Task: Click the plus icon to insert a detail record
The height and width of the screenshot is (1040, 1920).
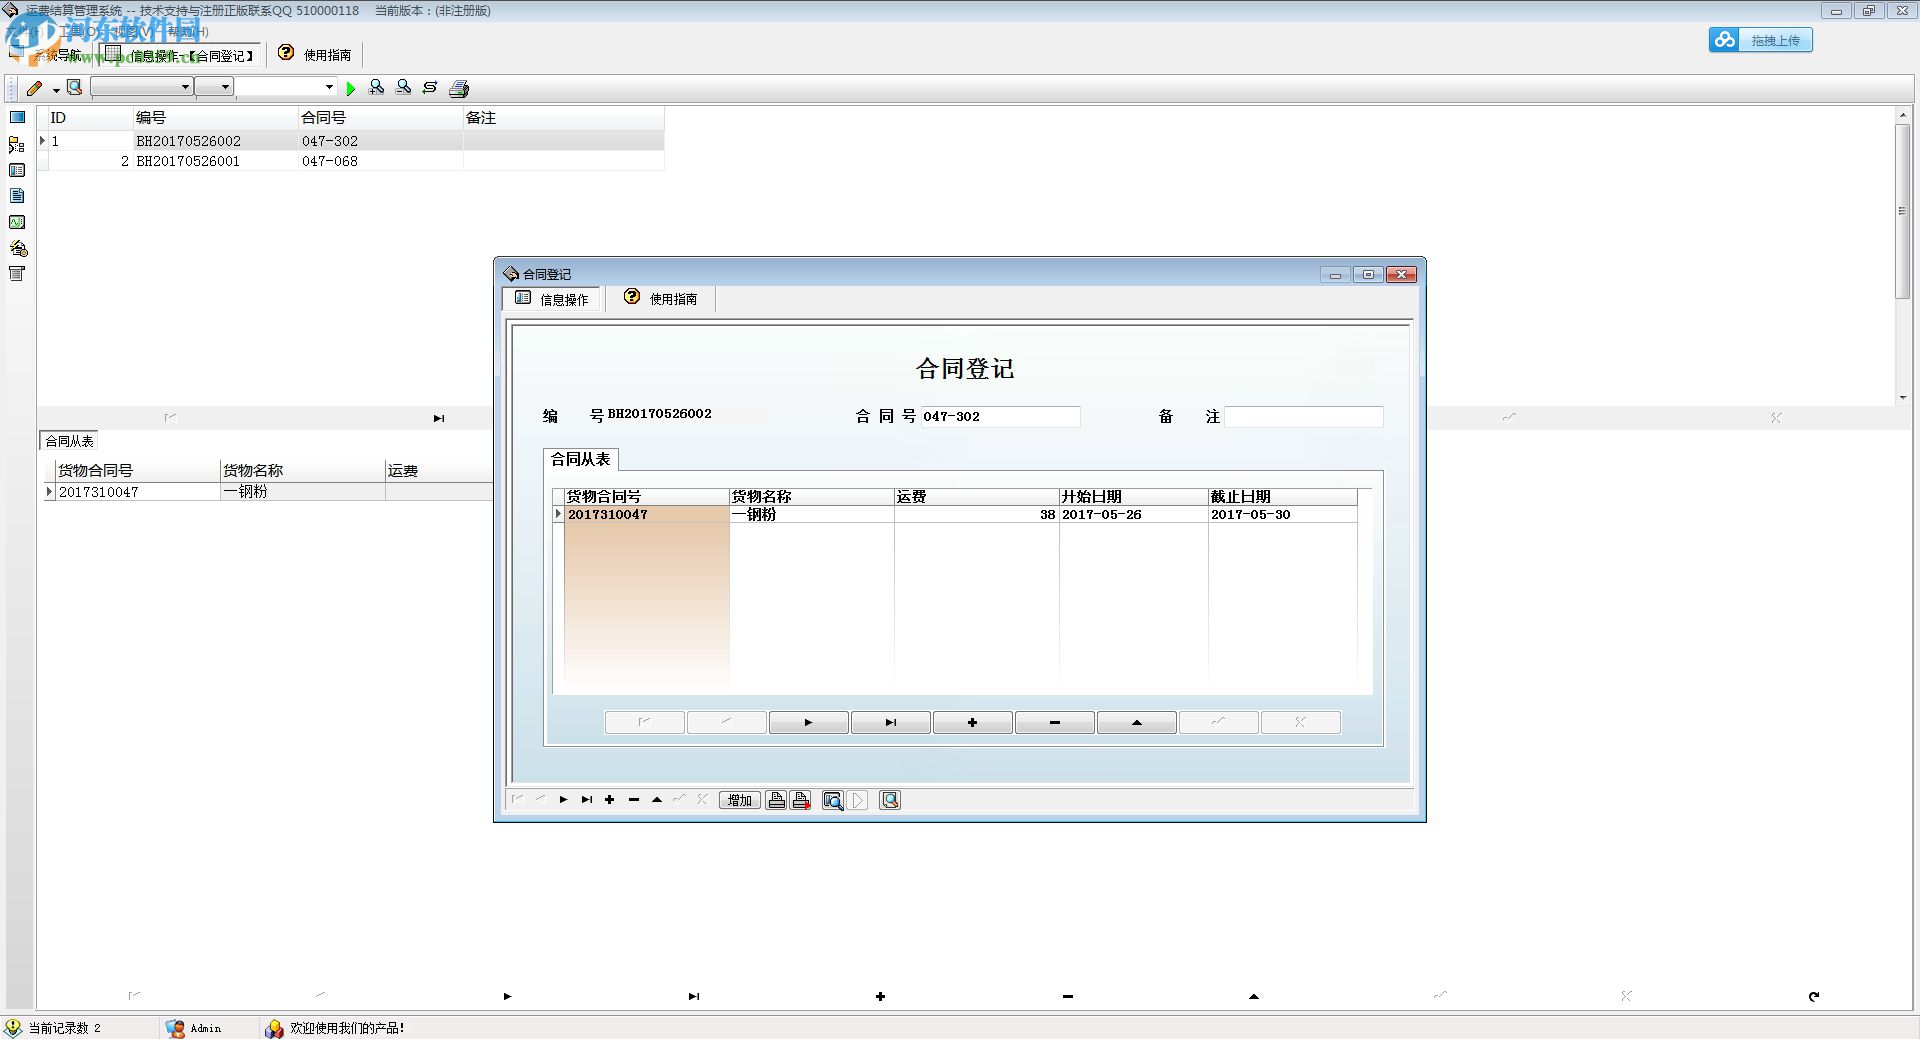Action: click(970, 722)
